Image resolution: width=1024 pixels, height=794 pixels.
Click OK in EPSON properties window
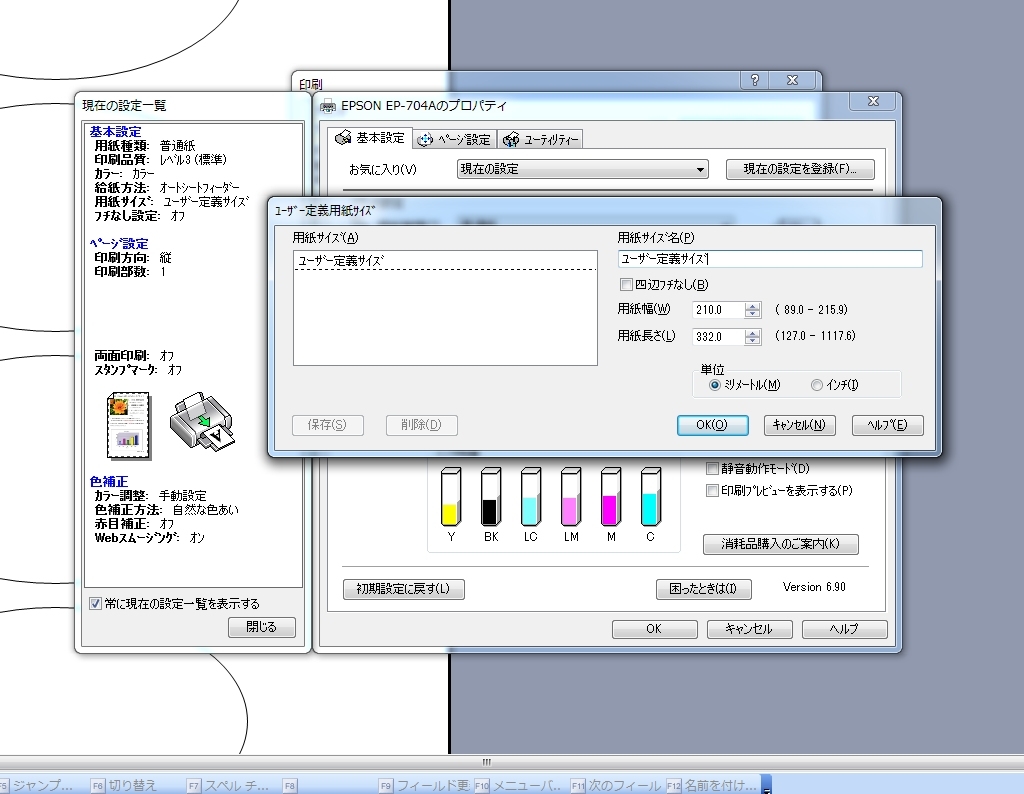pos(654,629)
